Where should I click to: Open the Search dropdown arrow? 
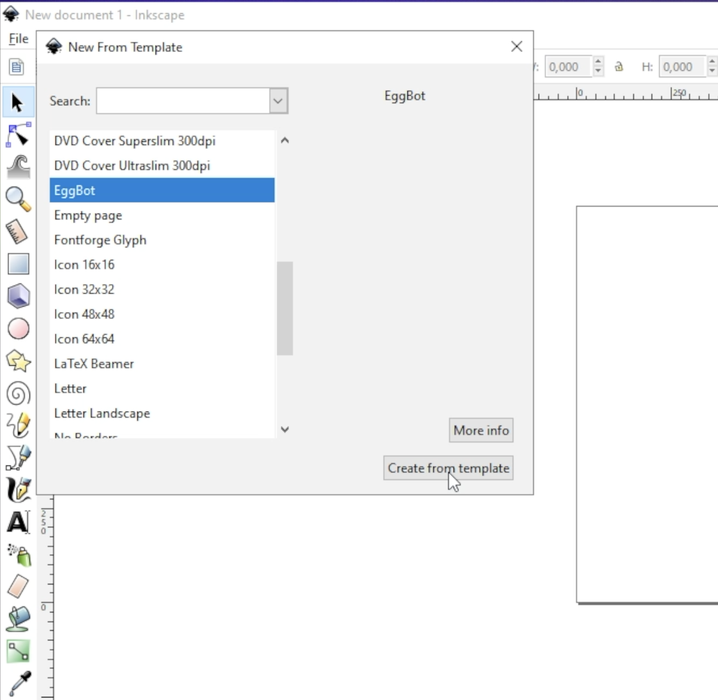278,101
